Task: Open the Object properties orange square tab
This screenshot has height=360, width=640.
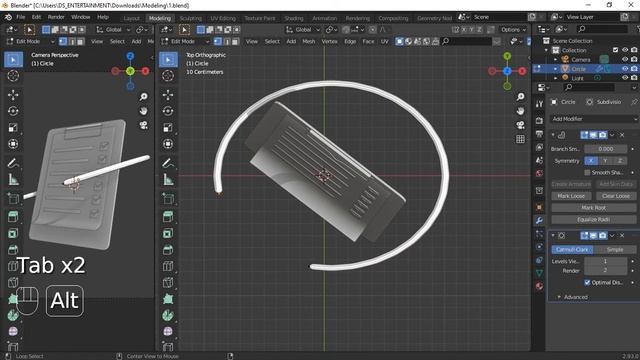Action: click(x=539, y=207)
